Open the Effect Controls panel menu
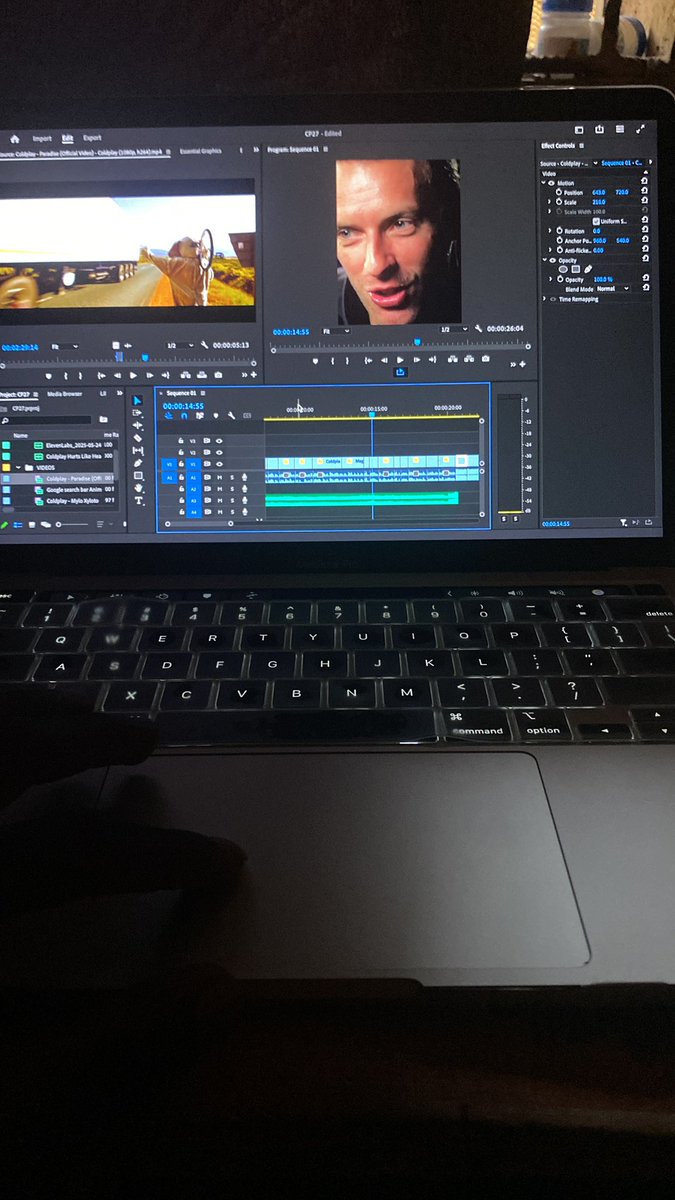This screenshot has height=1200, width=675. [582, 146]
